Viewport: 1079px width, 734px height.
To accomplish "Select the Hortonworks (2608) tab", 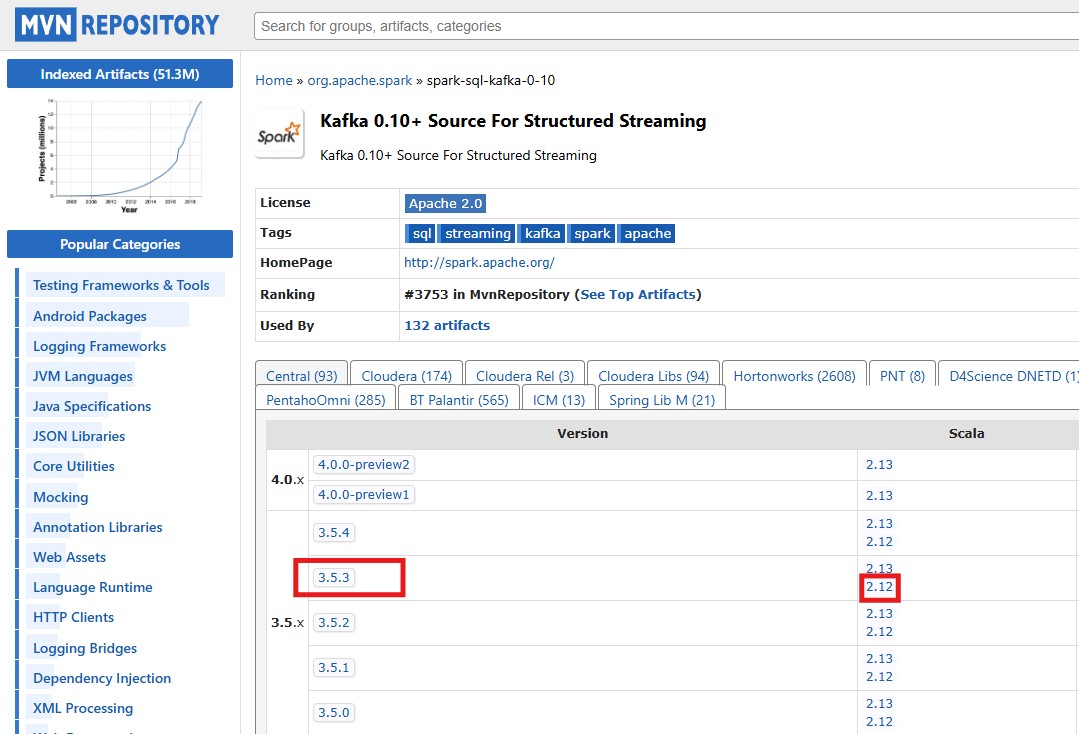I will point(794,376).
